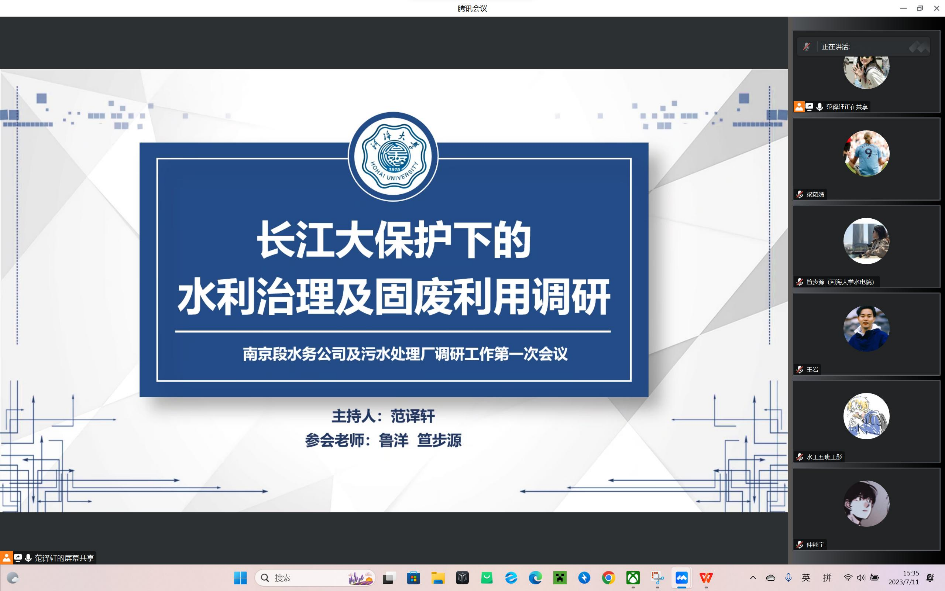The height and width of the screenshot is (591, 945).
Task: Toggle the 拼 pinyin input mode indicator
Action: click(x=827, y=578)
